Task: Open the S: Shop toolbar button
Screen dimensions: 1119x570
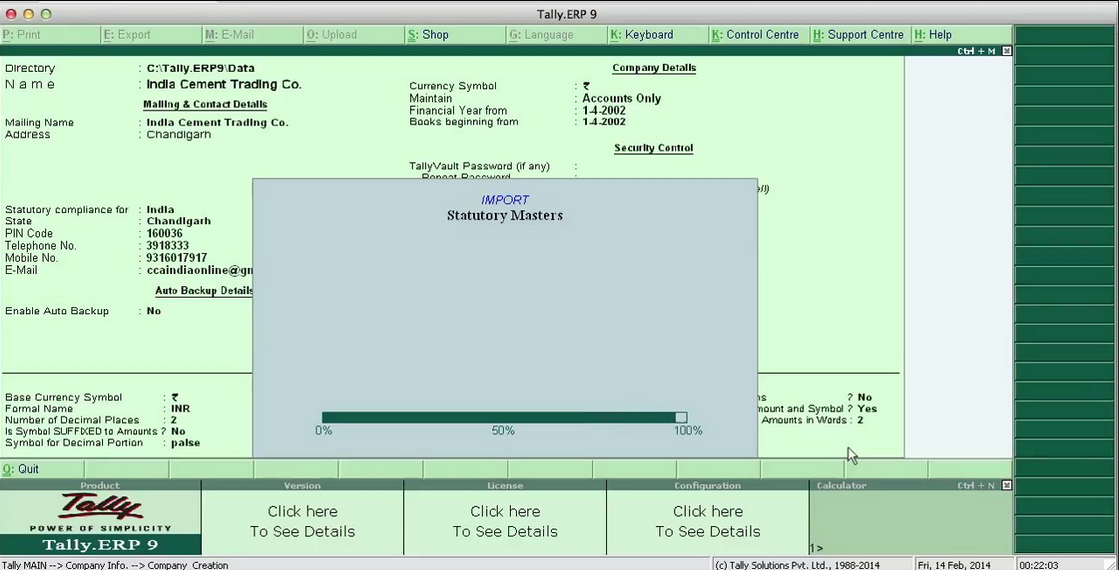Action: tap(428, 34)
